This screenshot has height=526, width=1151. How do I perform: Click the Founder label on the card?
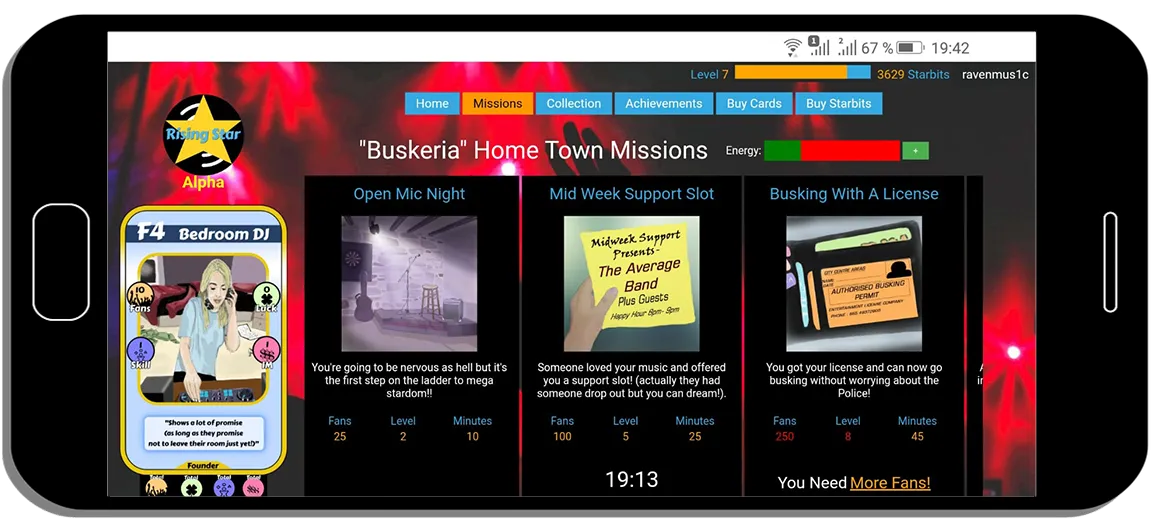pos(203,466)
